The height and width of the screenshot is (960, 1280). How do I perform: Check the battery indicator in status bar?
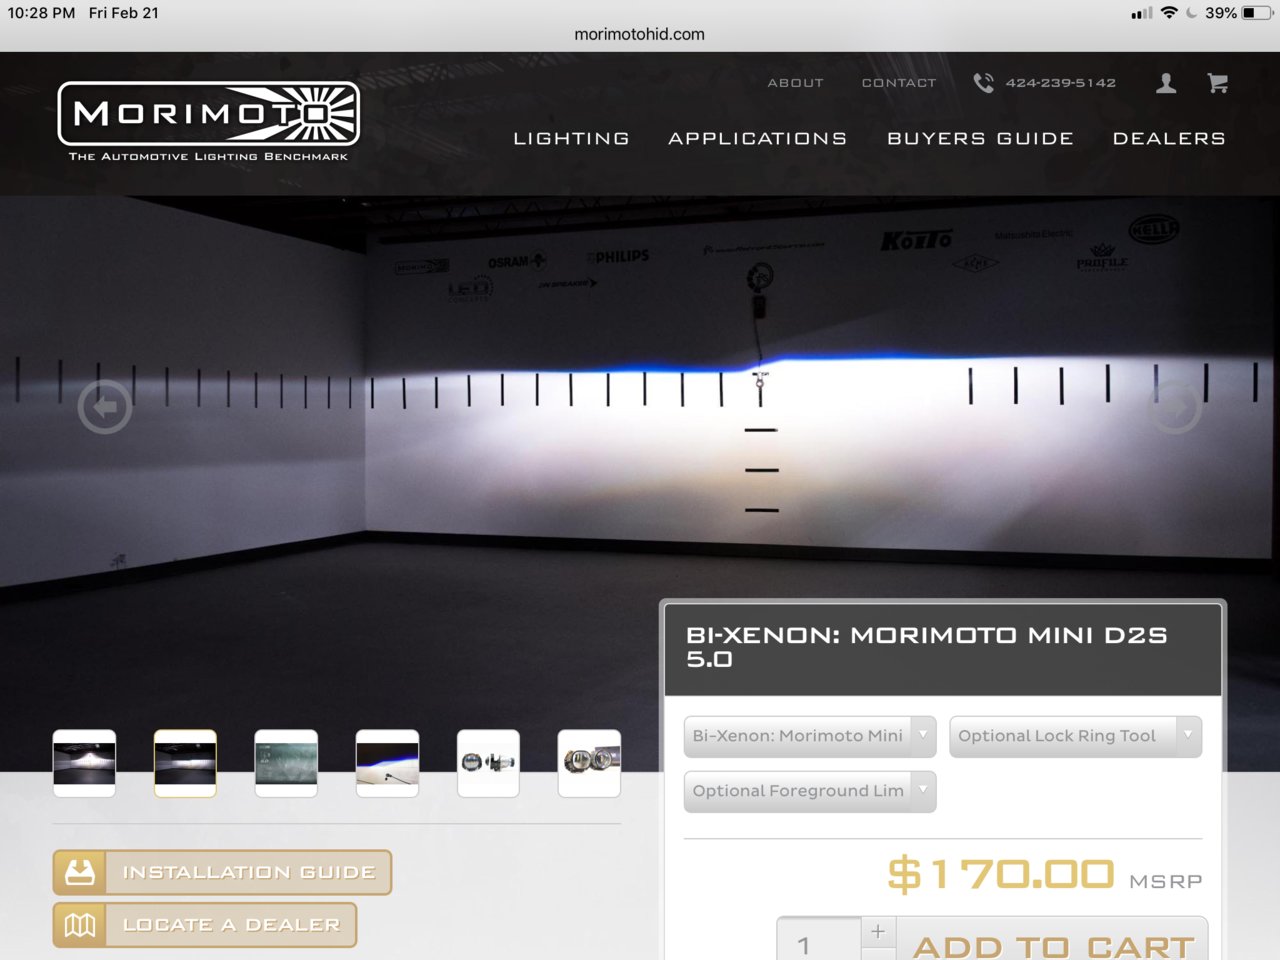[x=1258, y=13]
